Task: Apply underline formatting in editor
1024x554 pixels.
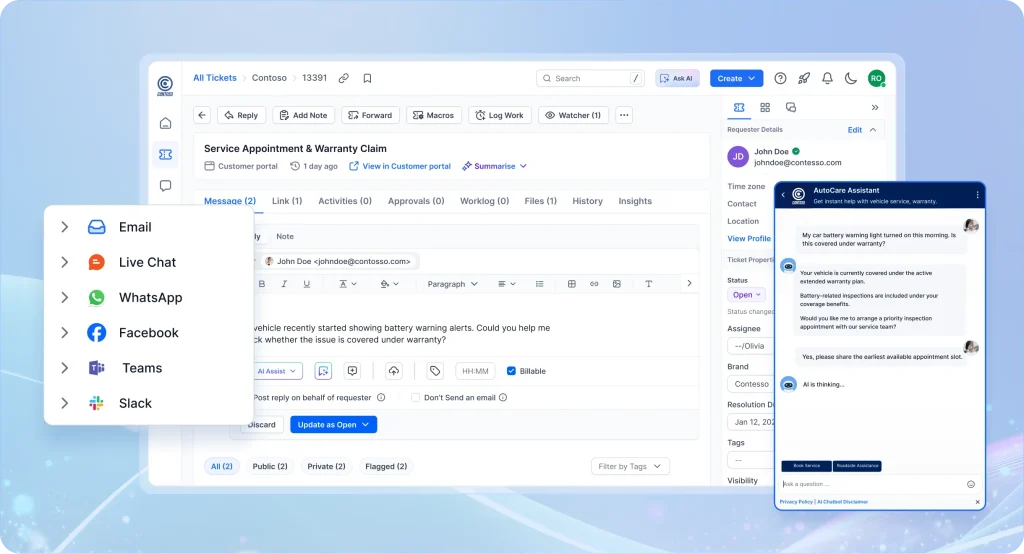Action: (x=306, y=284)
